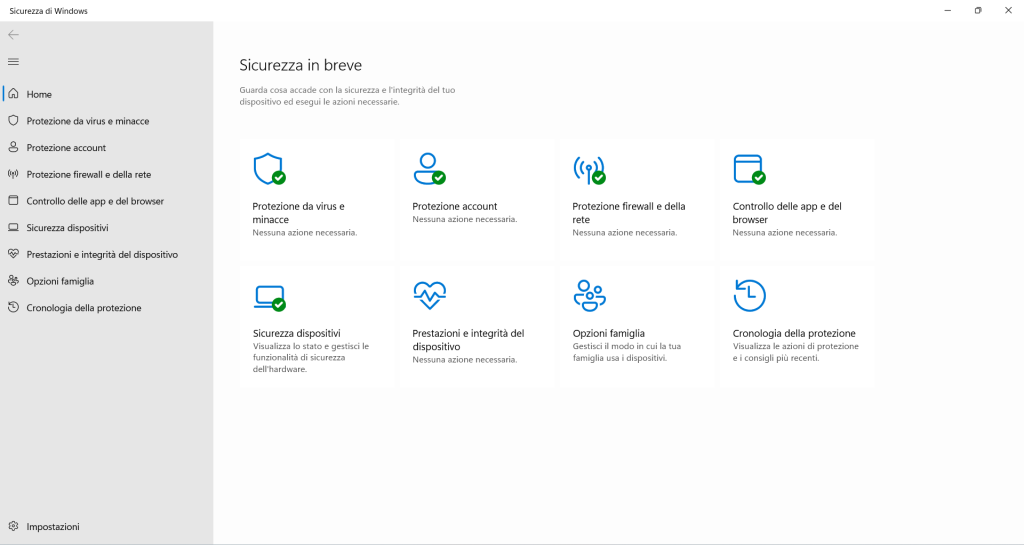This screenshot has width=1024, height=545.
Task: Open the Prestazioni e integrità del dispositivo card title
Action: click(468, 340)
